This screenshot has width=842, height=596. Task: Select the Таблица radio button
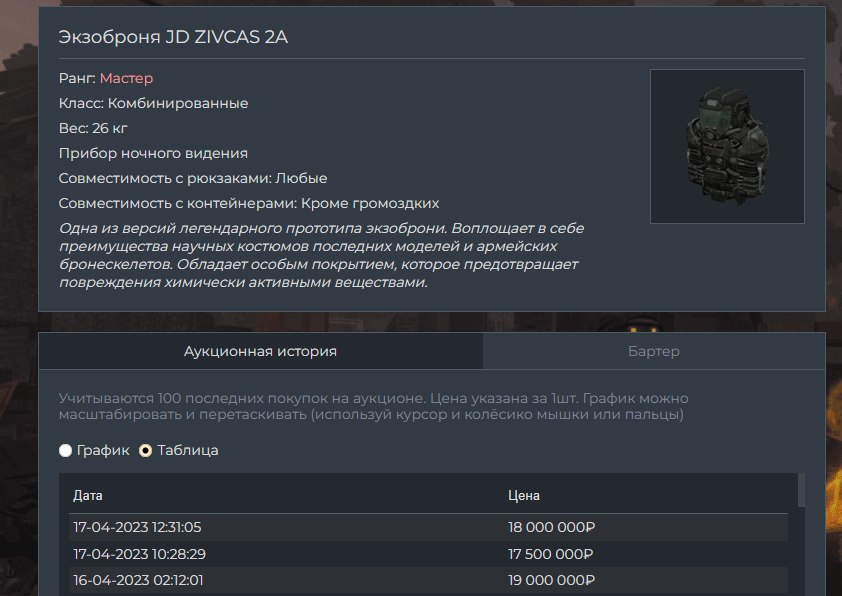146,450
